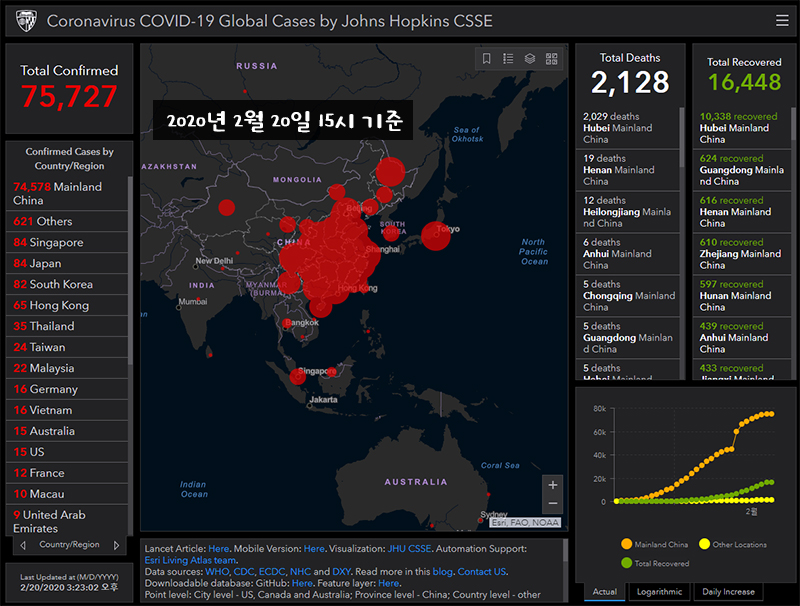Click the Total Recovered list scrollbar
The width and height of the screenshot is (800, 606).
(x=793, y=123)
